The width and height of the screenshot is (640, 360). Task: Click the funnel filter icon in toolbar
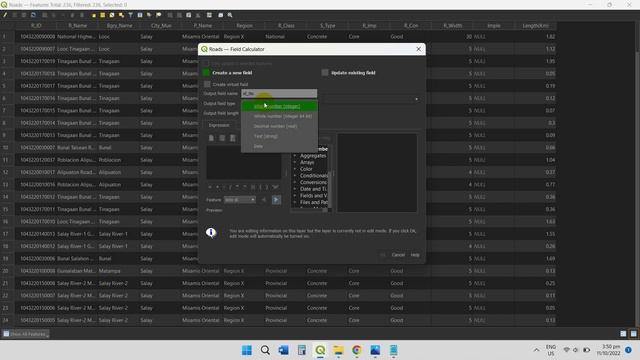coord(131,15)
